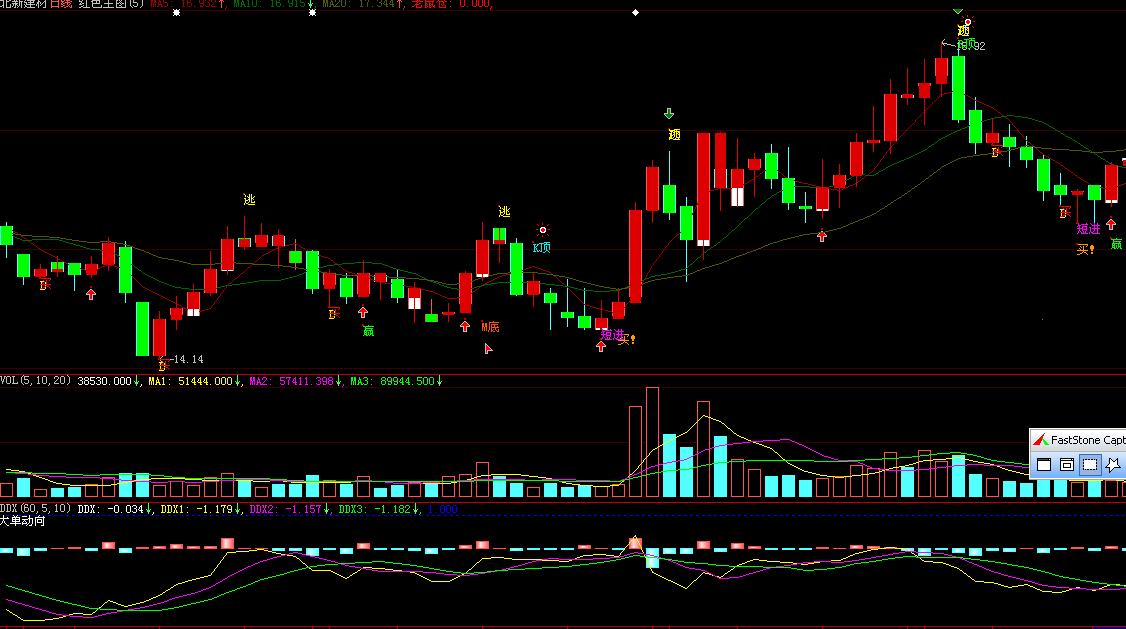Click the DDX(60,5,10) indicator label
Screen dimensions: 1126x629
[x=36, y=508]
